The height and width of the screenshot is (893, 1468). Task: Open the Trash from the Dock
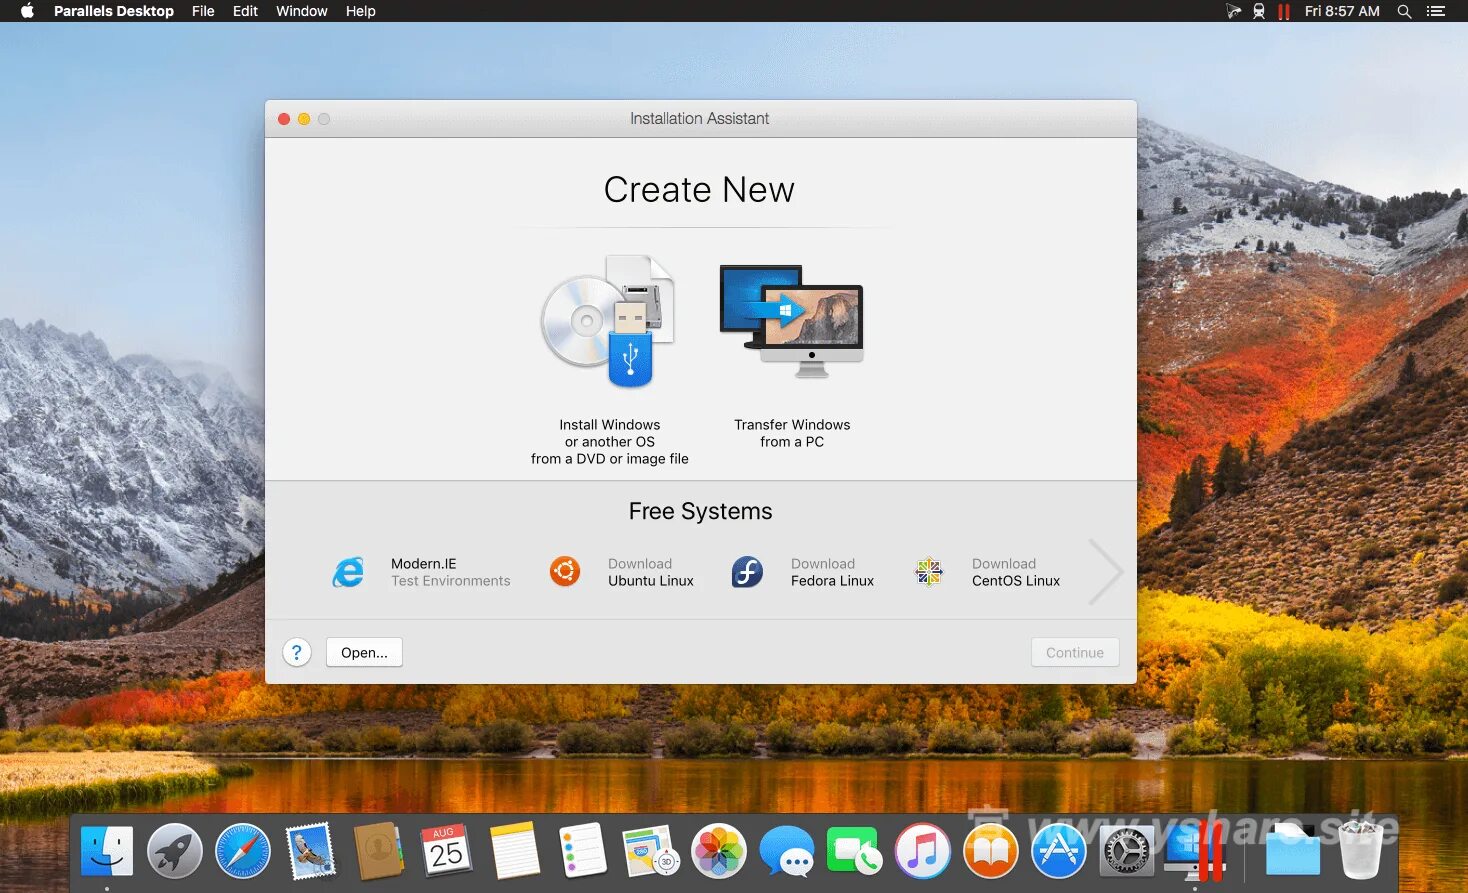(1358, 851)
